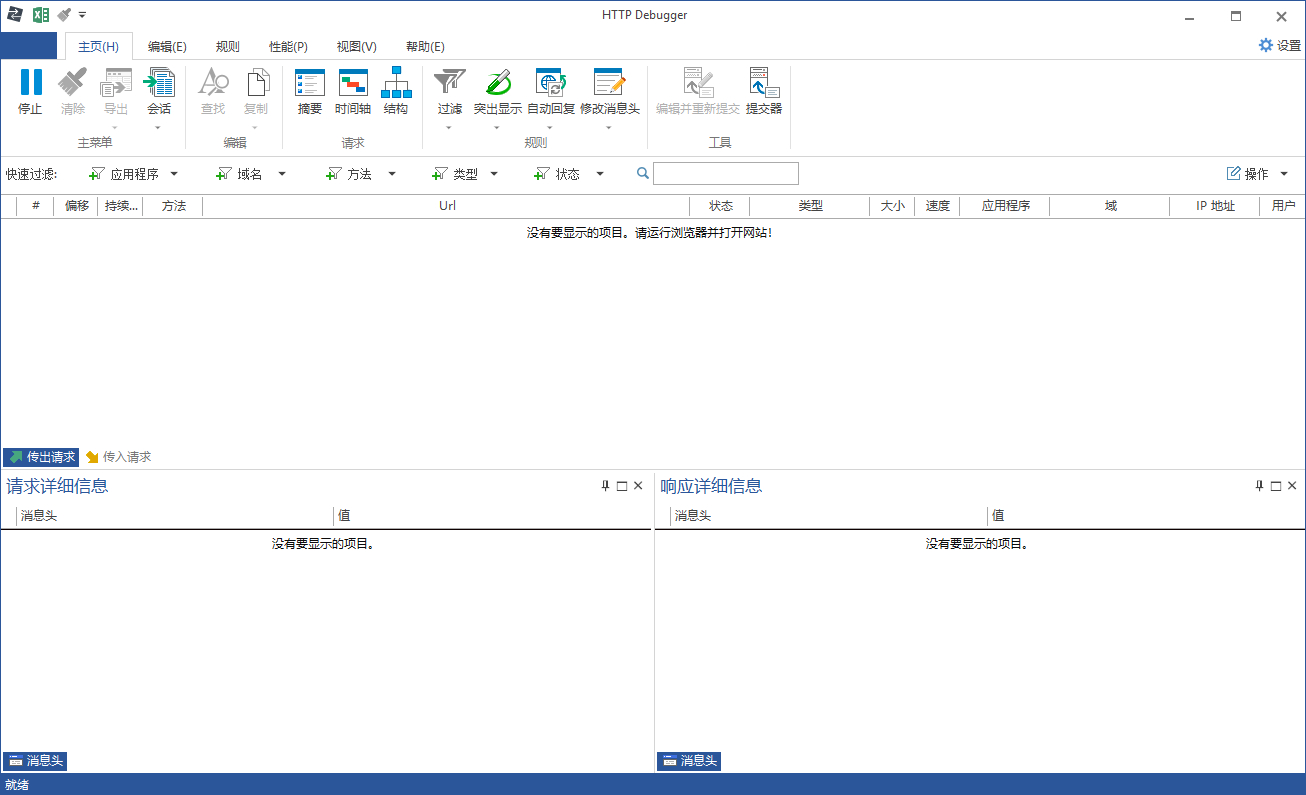Click the 修改消息头 modify header icon
The height and width of the screenshot is (795, 1306).
(x=609, y=82)
